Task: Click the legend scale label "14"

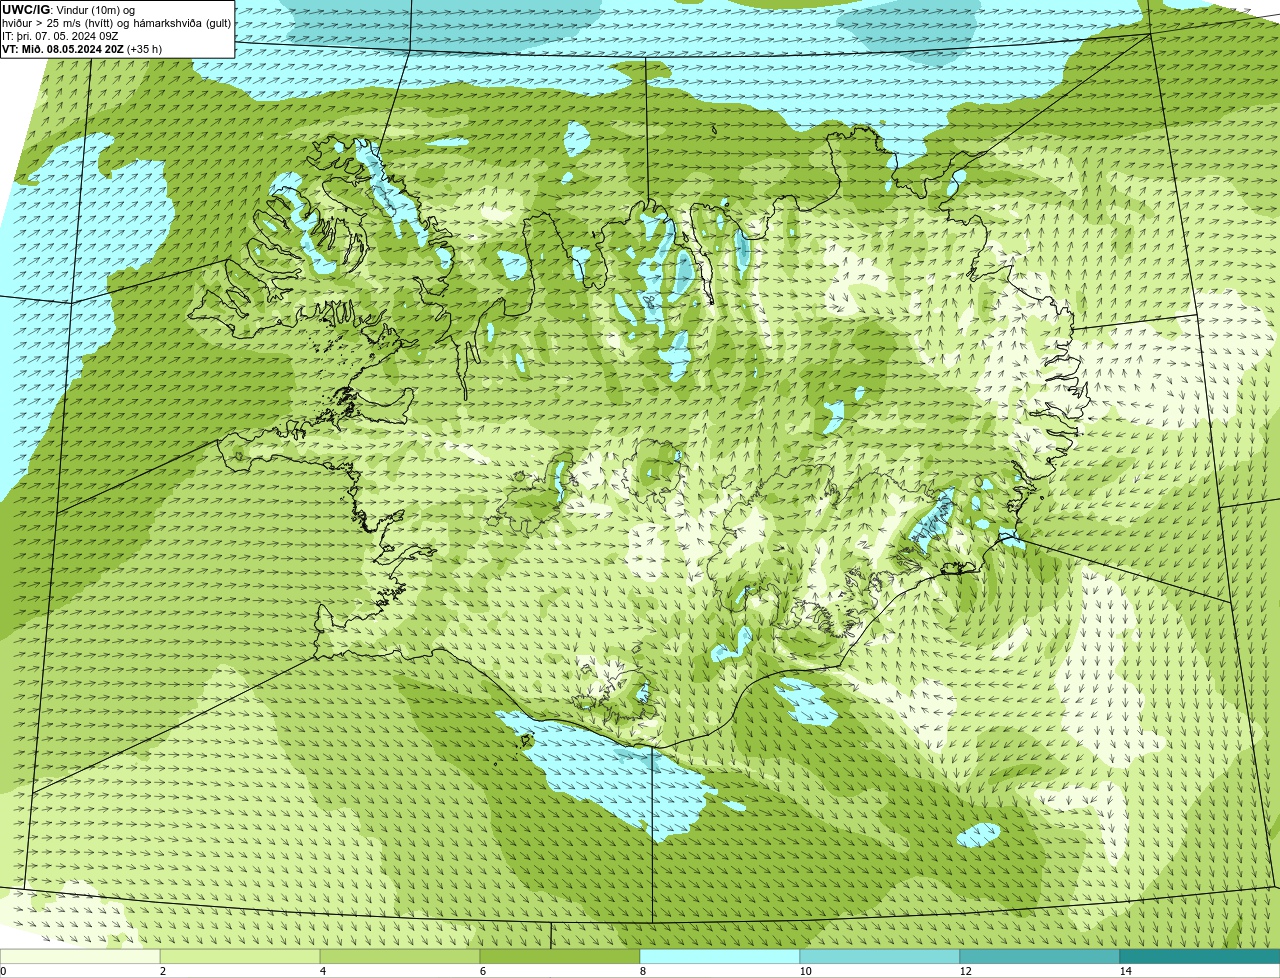Action: (x=1125, y=971)
